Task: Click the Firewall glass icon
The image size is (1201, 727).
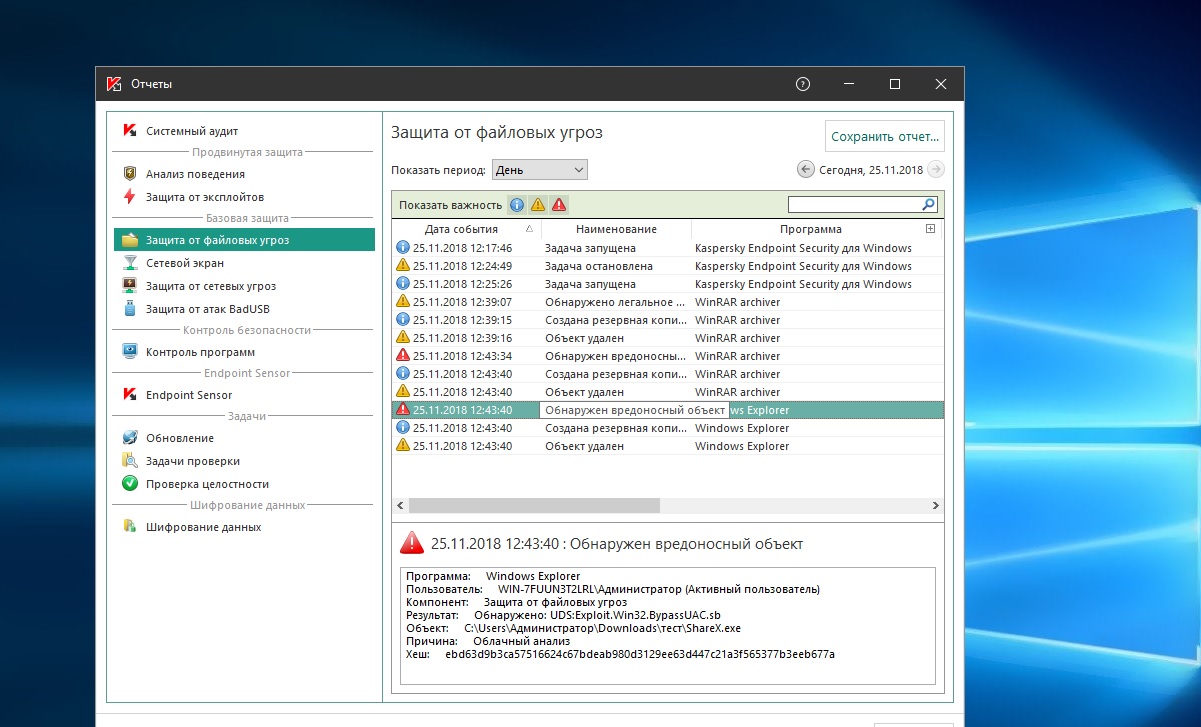Action: tap(129, 263)
